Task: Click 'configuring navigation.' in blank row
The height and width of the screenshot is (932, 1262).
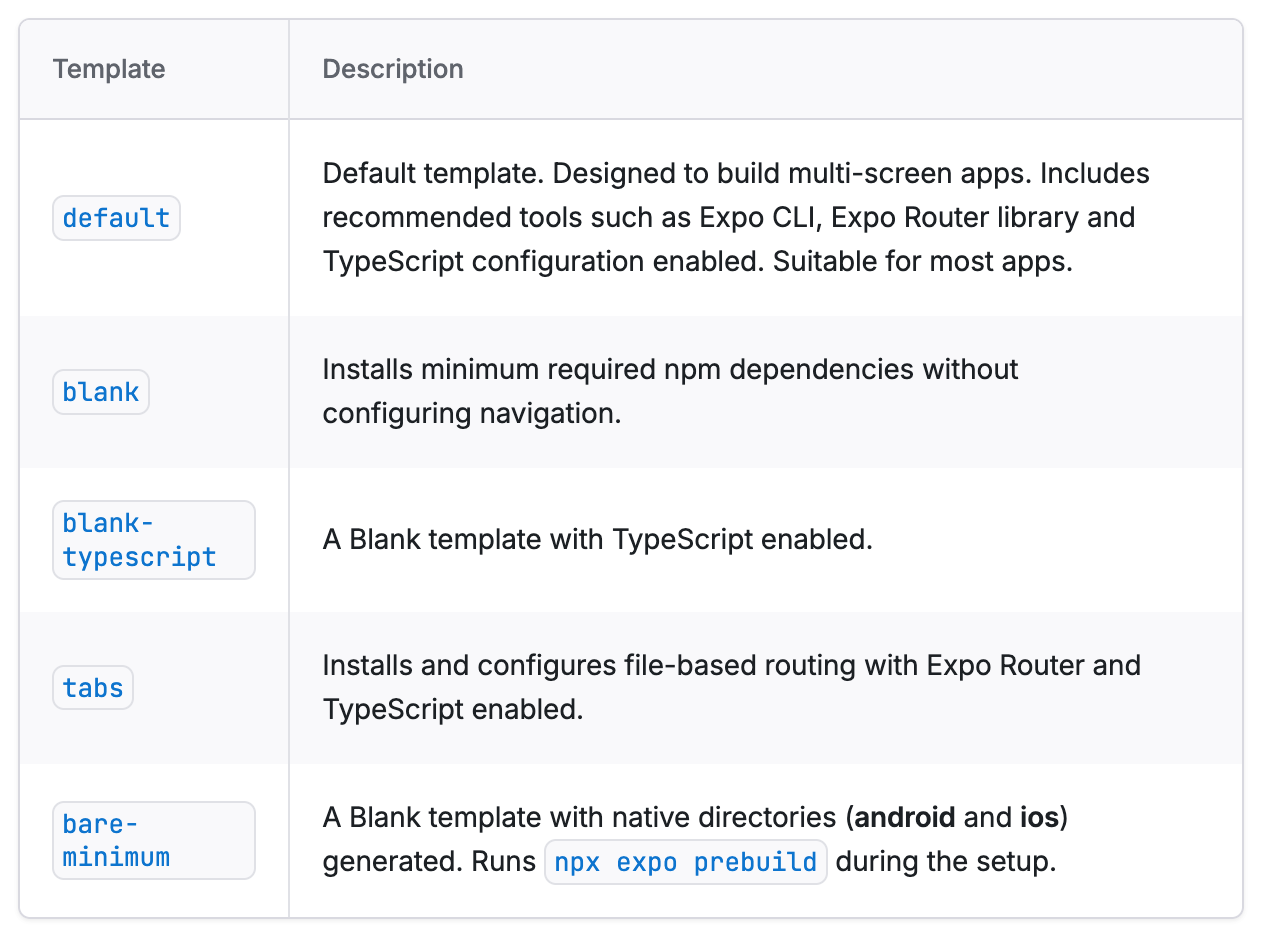Action: [471, 413]
